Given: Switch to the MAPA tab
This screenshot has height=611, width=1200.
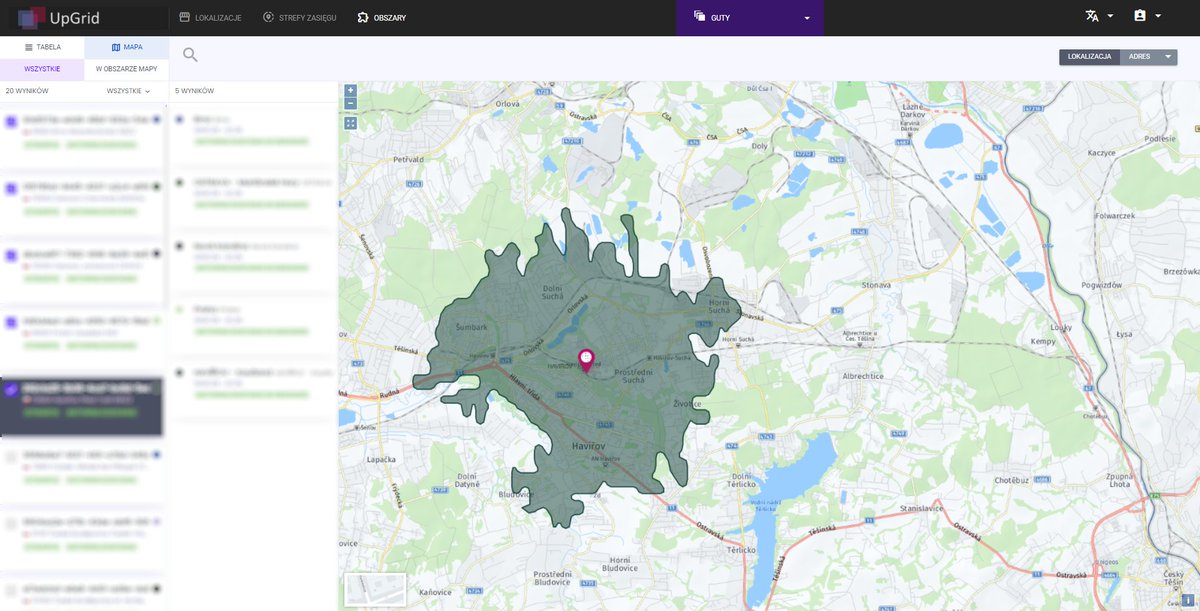Looking at the screenshot, I should click(x=127, y=47).
